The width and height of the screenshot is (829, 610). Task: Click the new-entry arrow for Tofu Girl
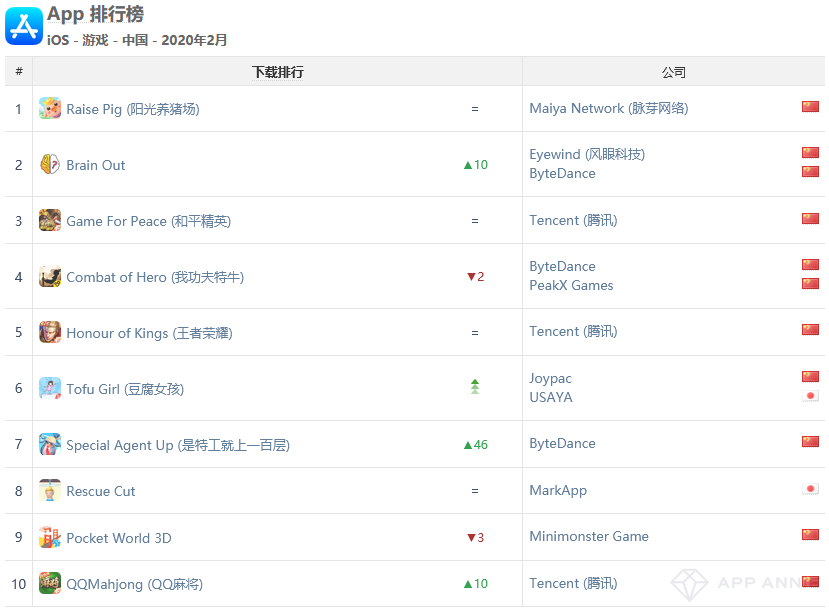(475, 387)
